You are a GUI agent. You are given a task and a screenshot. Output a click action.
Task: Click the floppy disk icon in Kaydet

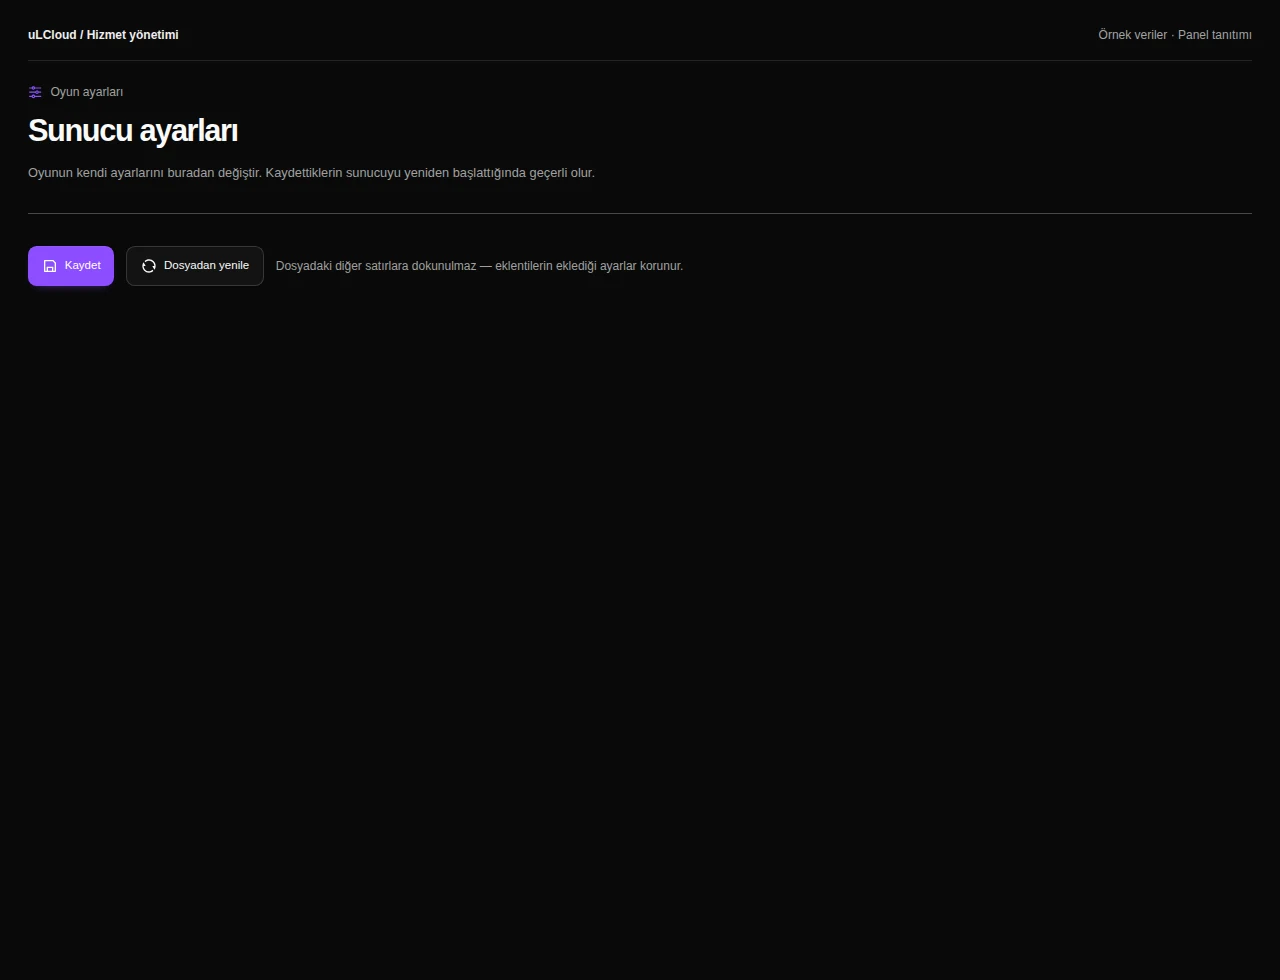click(50, 266)
